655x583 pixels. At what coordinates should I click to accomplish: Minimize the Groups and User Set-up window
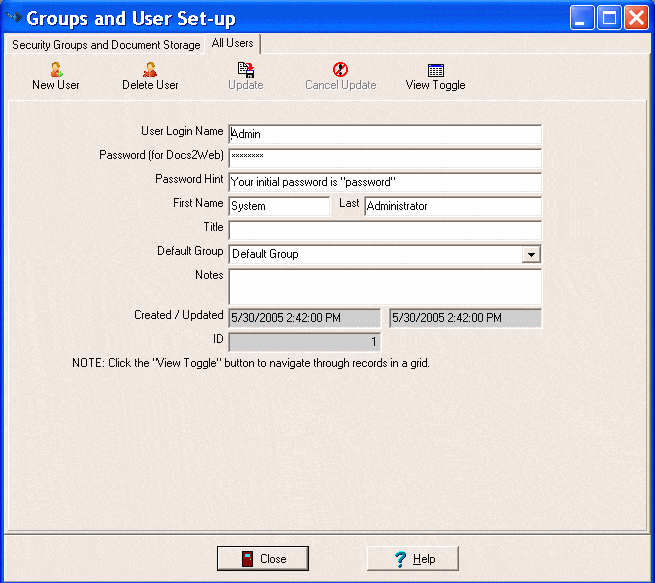tap(583, 18)
